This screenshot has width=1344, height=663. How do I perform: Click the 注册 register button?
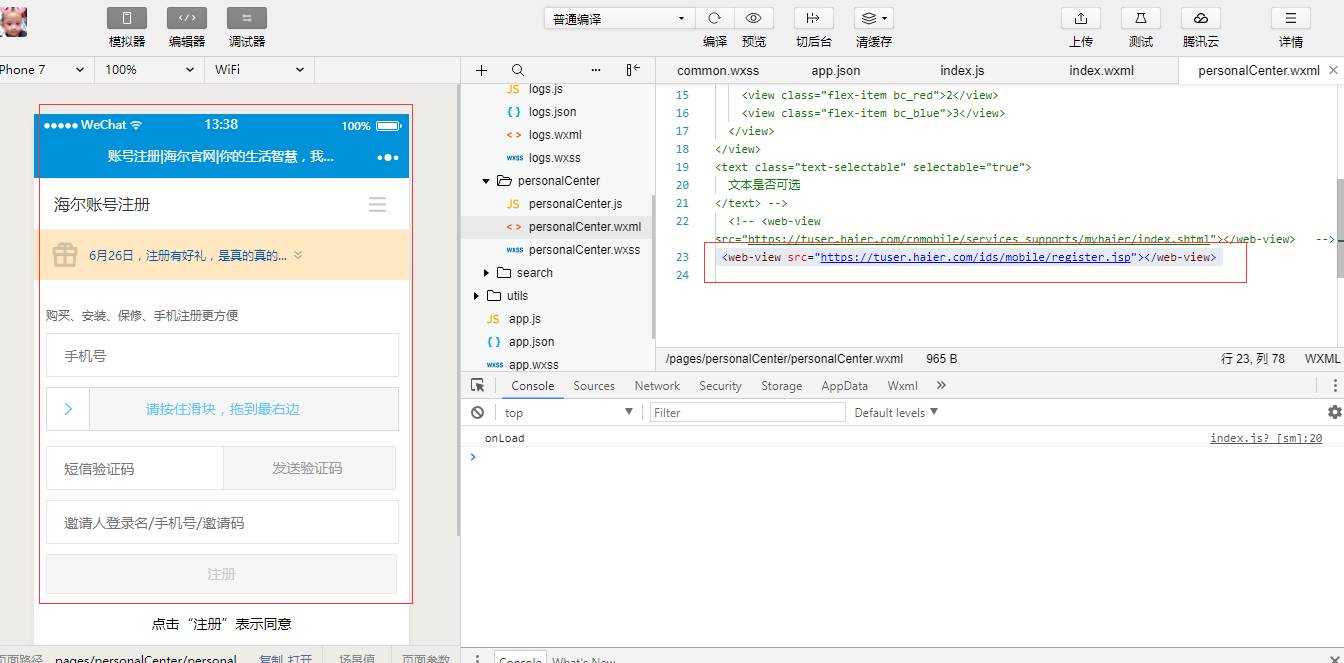click(221, 574)
